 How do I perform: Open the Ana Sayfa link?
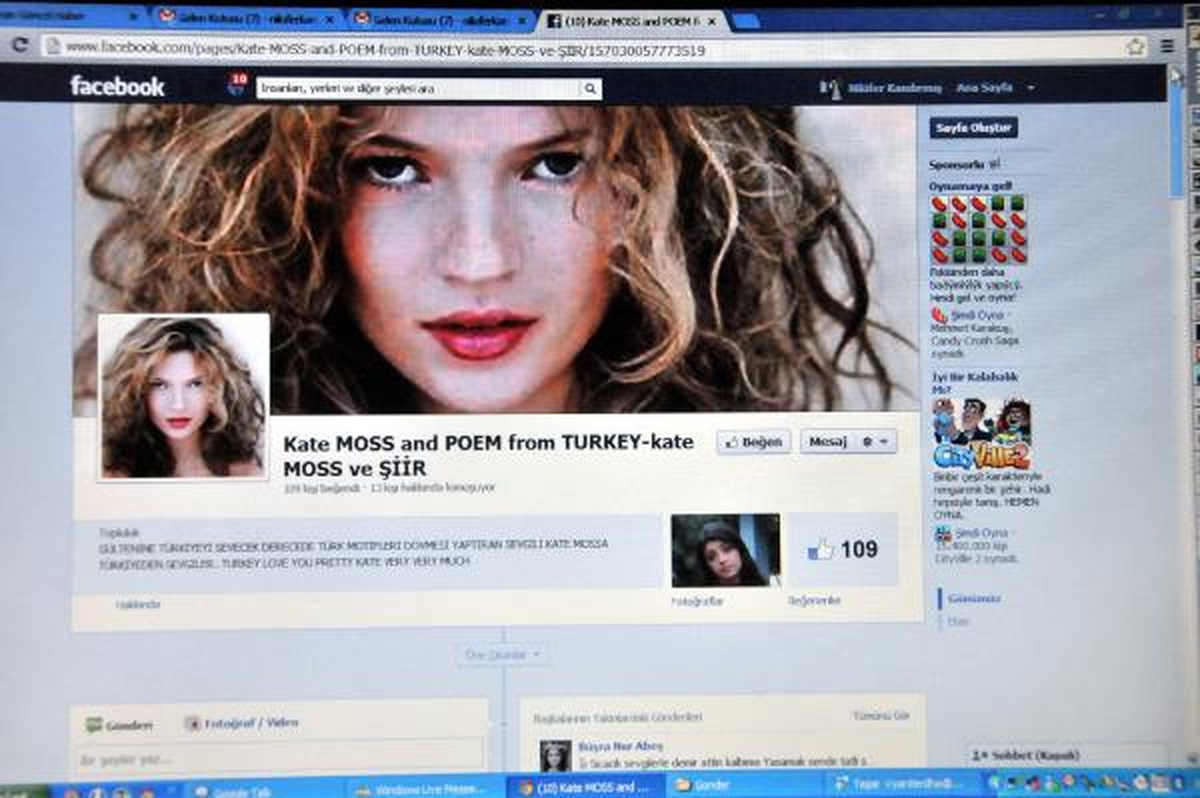coord(984,88)
